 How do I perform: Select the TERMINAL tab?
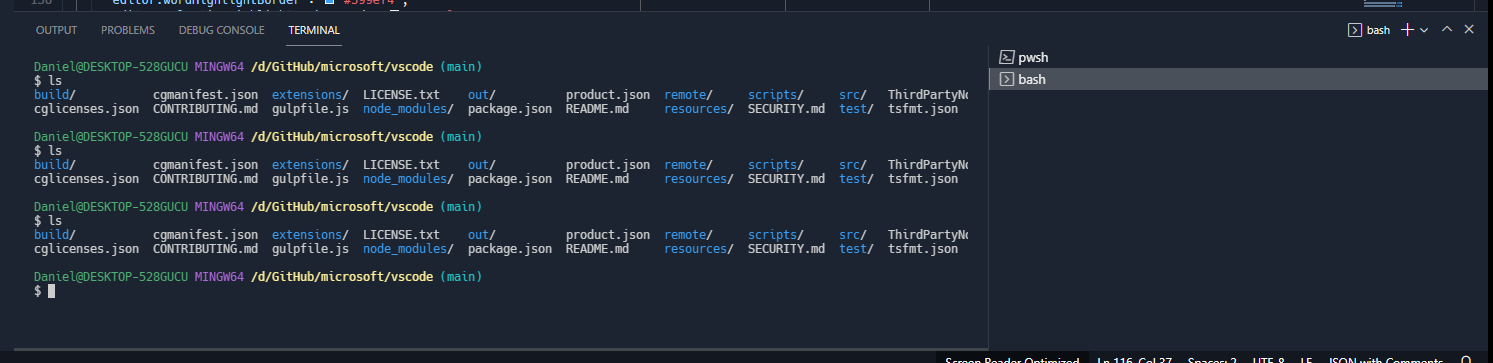[x=314, y=30]
